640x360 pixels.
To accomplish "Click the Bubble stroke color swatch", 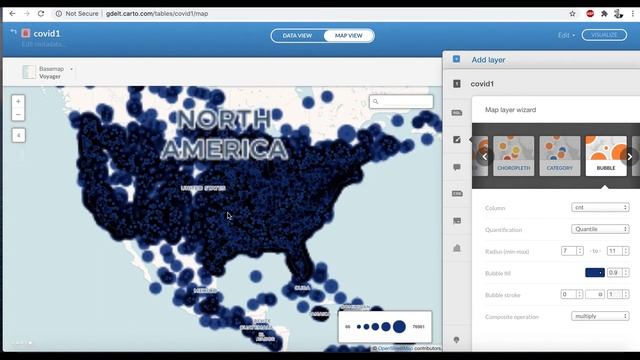I will (595, 294).
